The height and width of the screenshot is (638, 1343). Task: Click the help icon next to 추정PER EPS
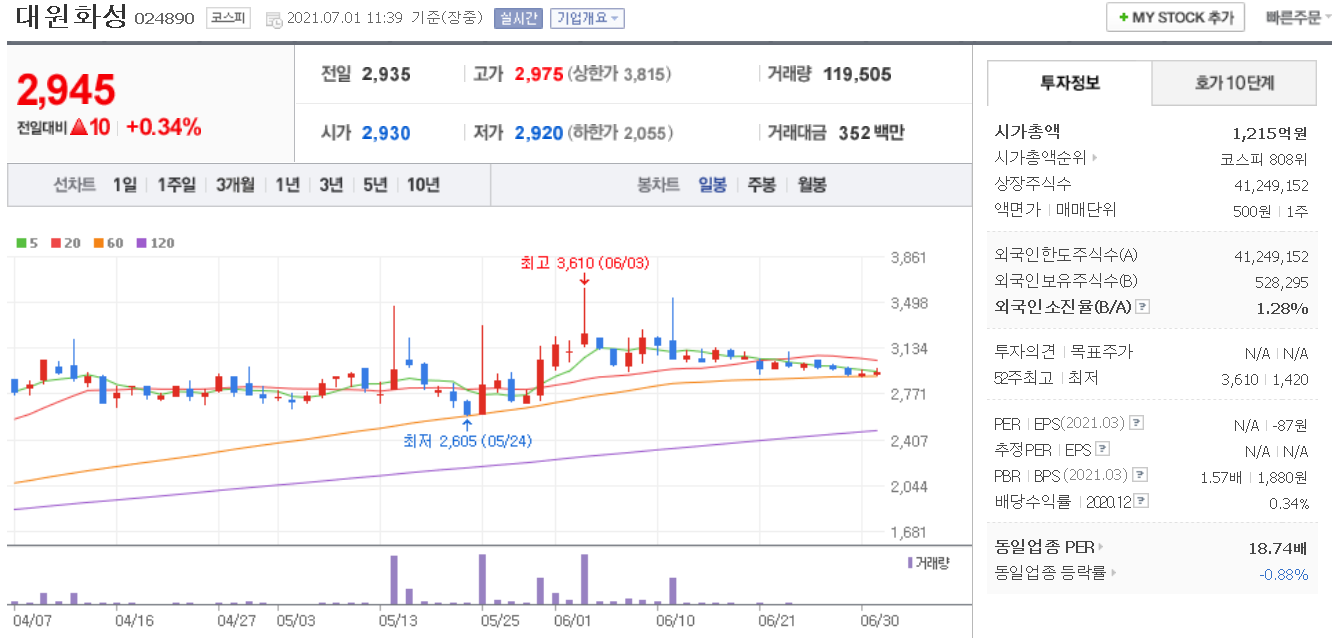click(1103, 450)
